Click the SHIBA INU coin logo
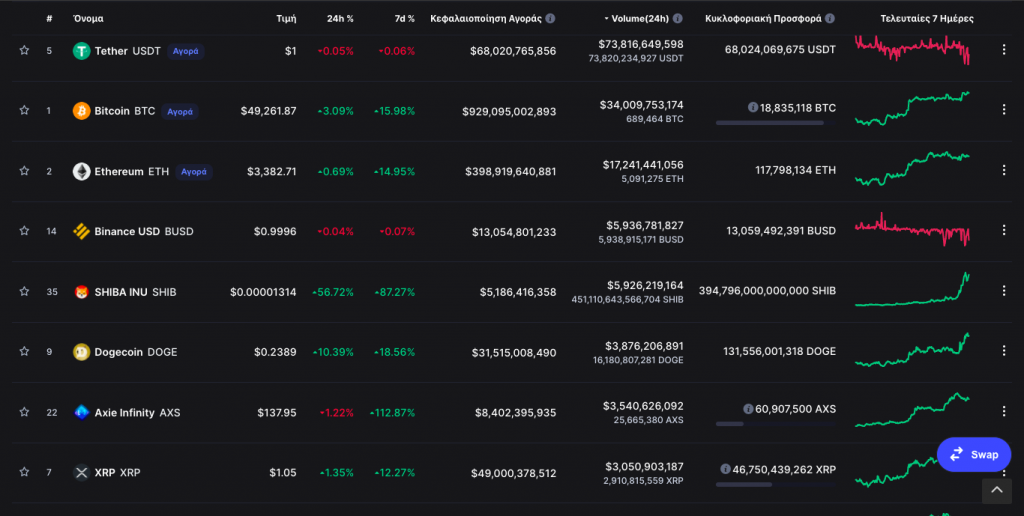The width and height of the screenshot is (1024, 516). (81, 292)
